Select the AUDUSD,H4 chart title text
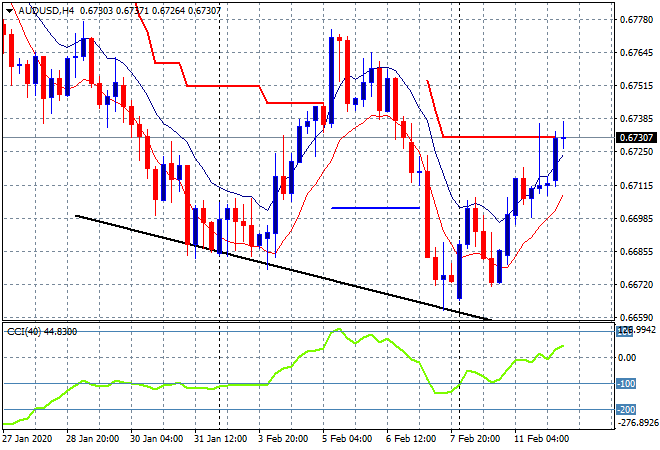This screenshot has height=450, width=660. pyautogui.click(x=45, y=11)
